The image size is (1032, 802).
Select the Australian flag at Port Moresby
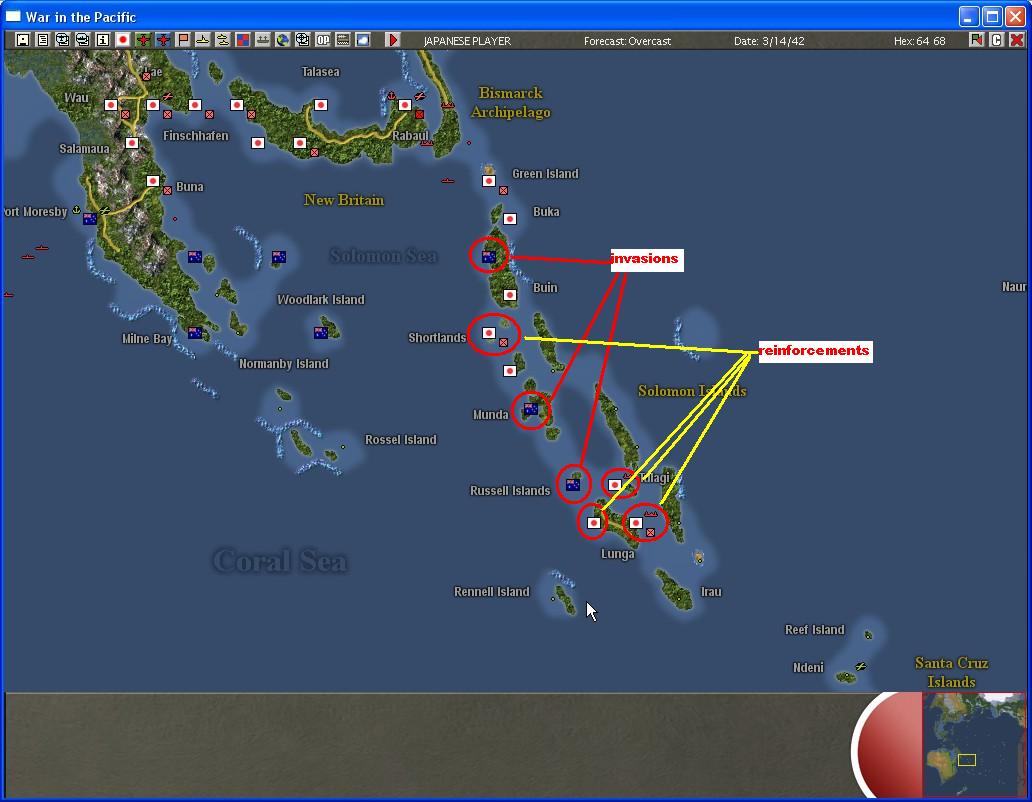[90, 219]
